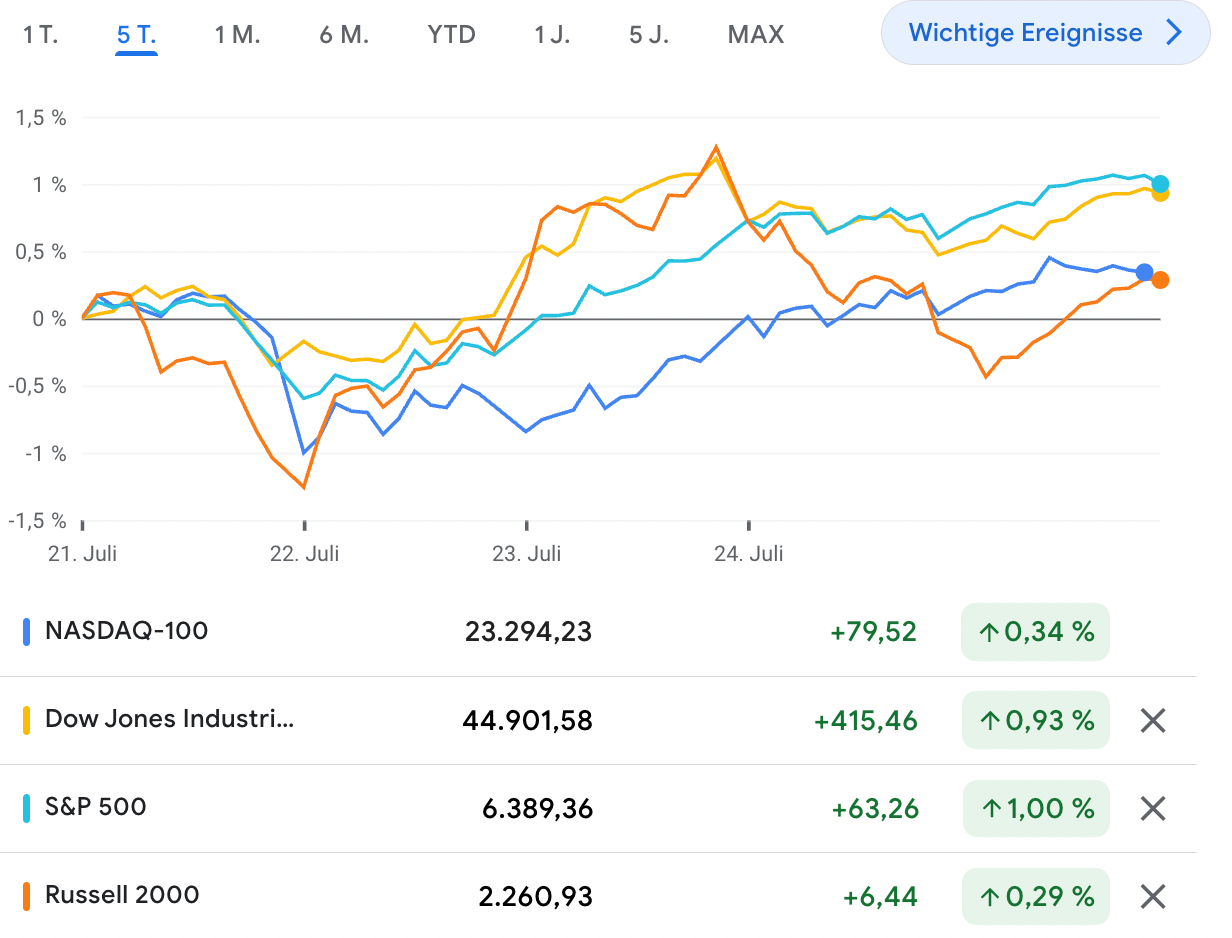Click the 1 % y-axis label
The height and width of the screenshot is (938, 1232).
52,185
